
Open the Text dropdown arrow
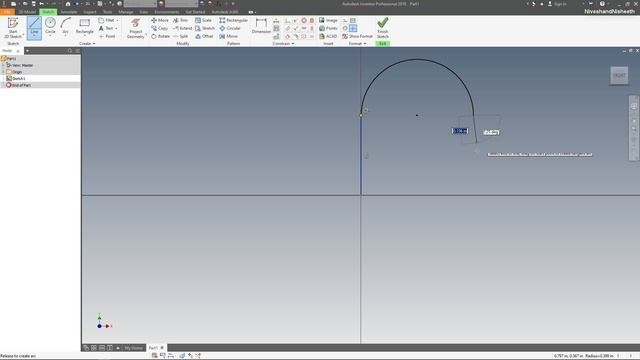[116, 28]
